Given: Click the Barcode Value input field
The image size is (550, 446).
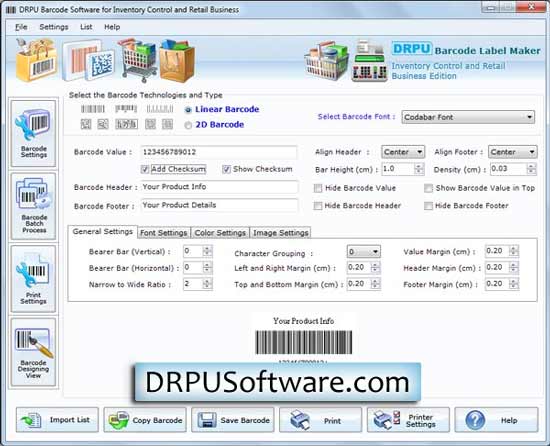Looking at the screenshot, I should (x=219, y=152).
